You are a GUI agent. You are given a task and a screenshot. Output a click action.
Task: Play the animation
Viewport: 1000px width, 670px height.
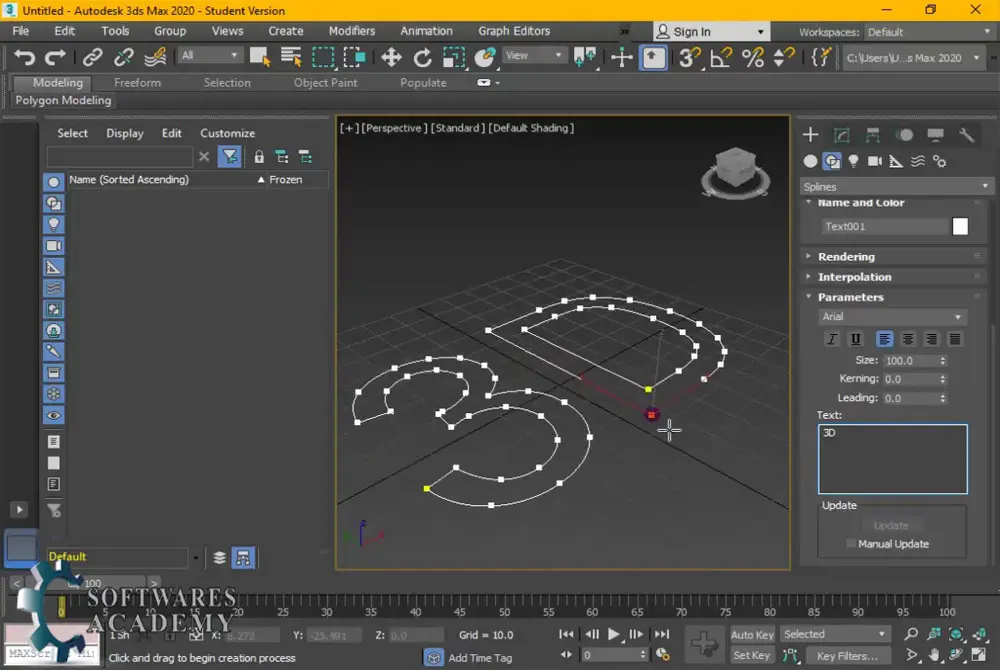tap(614, 634)
